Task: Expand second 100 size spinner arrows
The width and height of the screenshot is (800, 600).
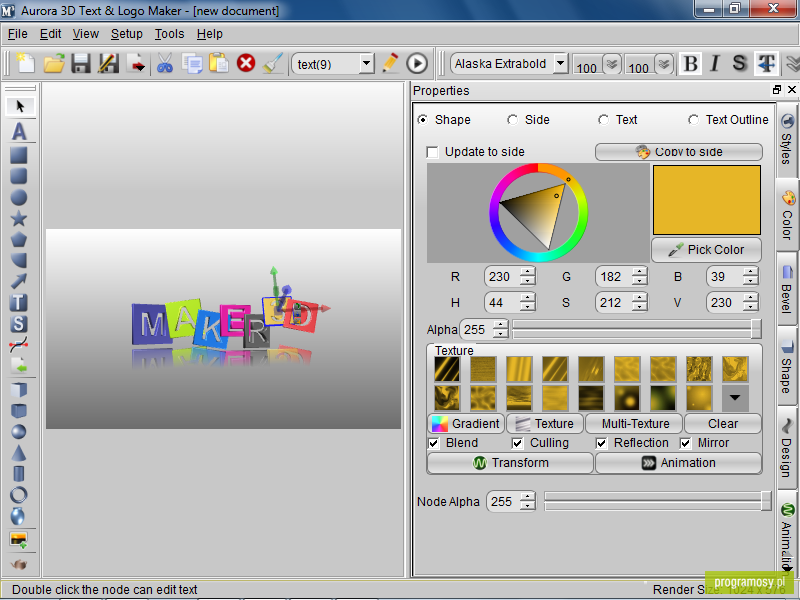Action: coord(664,64)
